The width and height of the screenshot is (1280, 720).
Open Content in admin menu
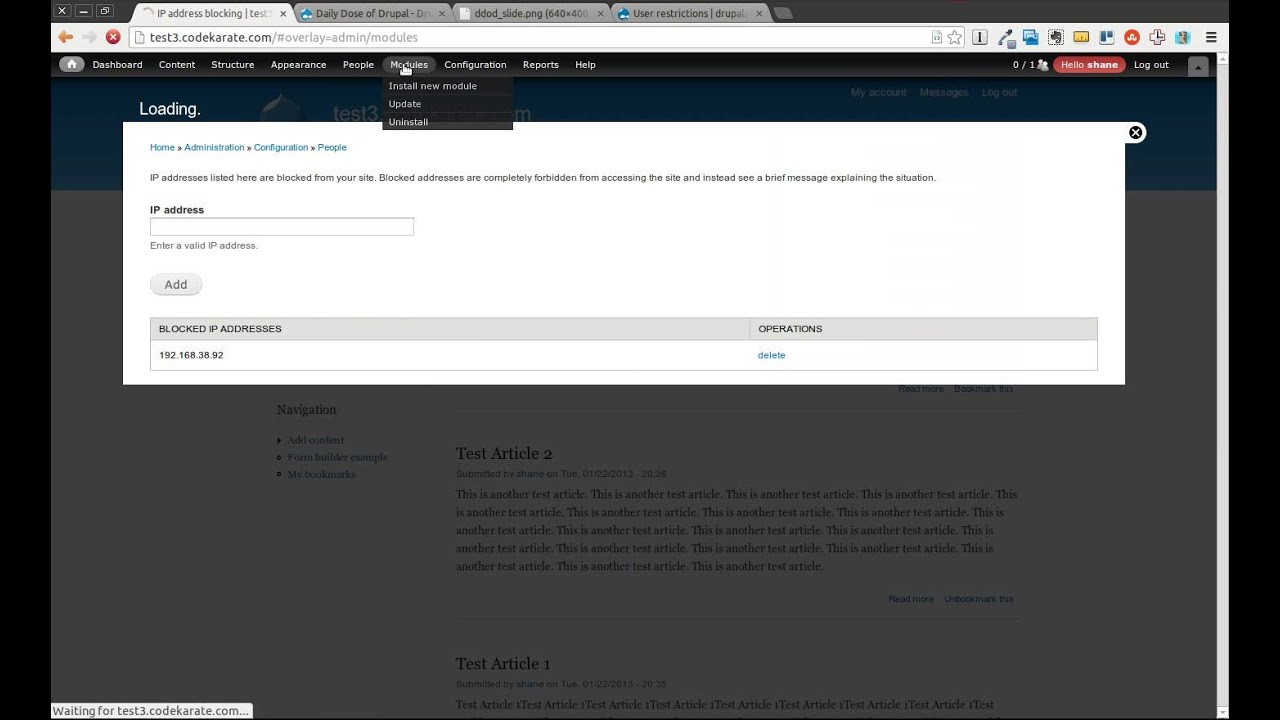[177, 65]
